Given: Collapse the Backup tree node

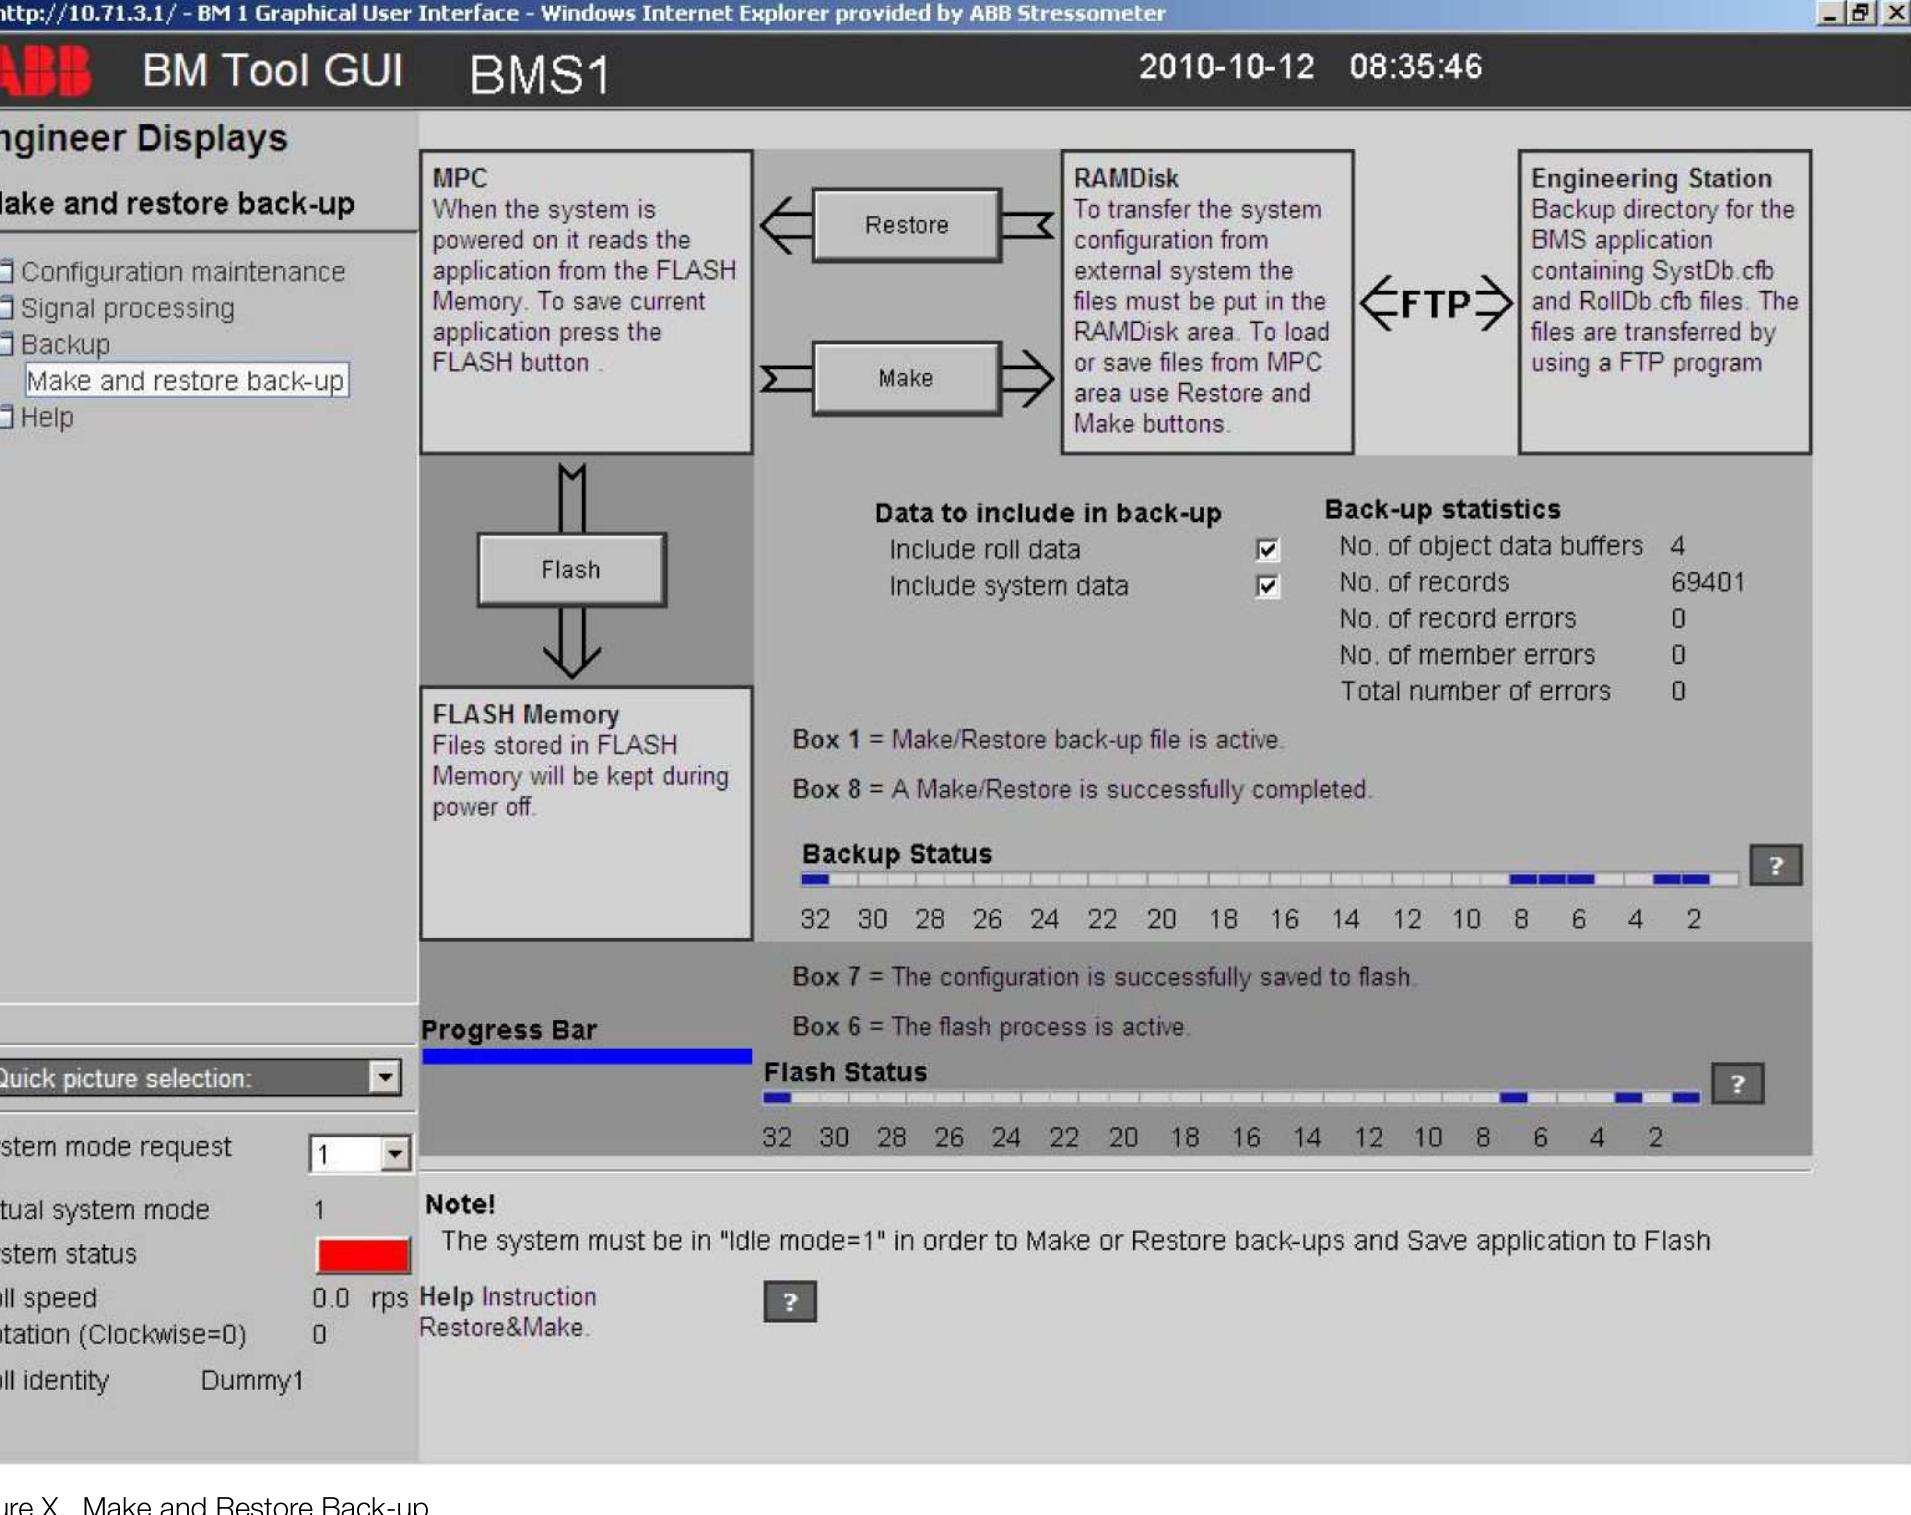Looking at the screenshot, I should click(x=6, y=345).
